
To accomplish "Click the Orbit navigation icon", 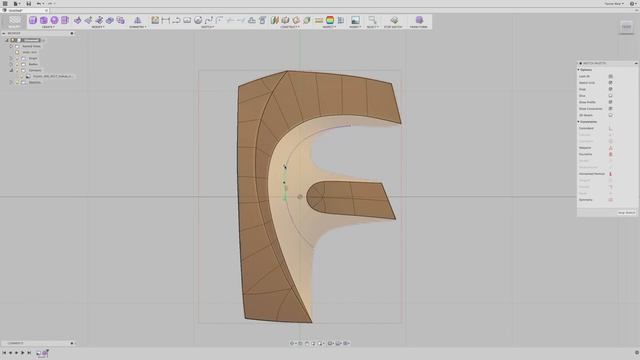I will [x=293, y=343].
